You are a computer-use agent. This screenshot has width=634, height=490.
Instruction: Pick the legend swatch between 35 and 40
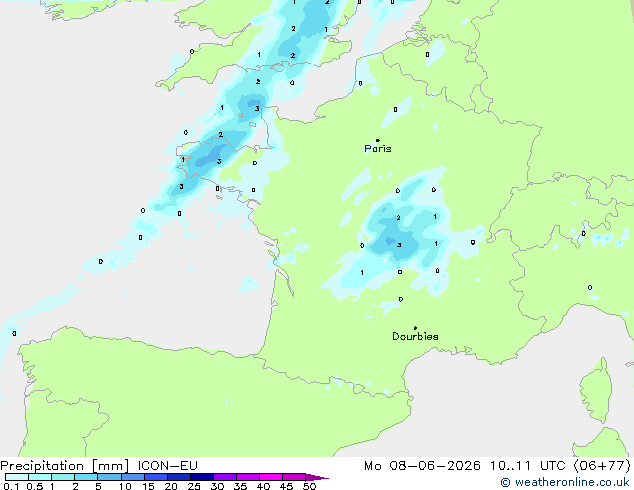tap(248, 477)
